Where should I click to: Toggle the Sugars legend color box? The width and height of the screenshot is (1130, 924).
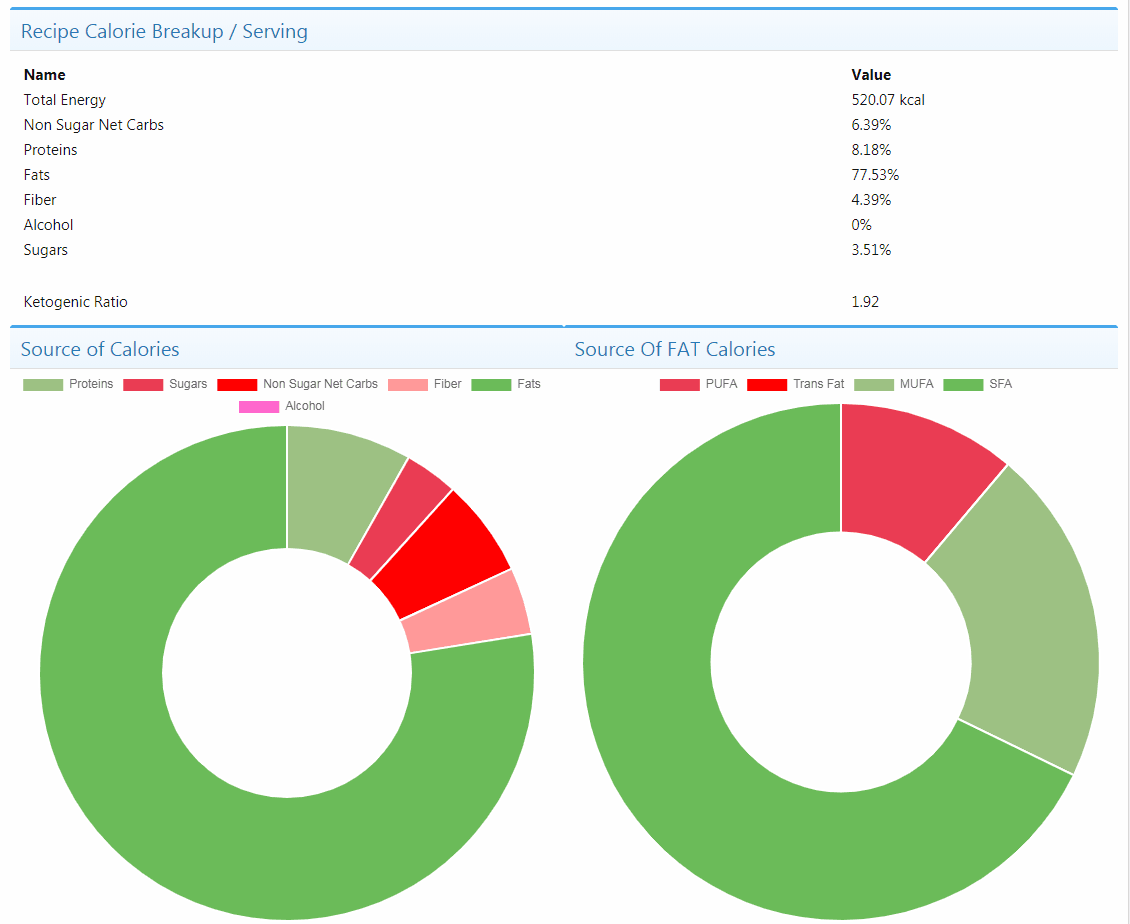click(143, 385)
